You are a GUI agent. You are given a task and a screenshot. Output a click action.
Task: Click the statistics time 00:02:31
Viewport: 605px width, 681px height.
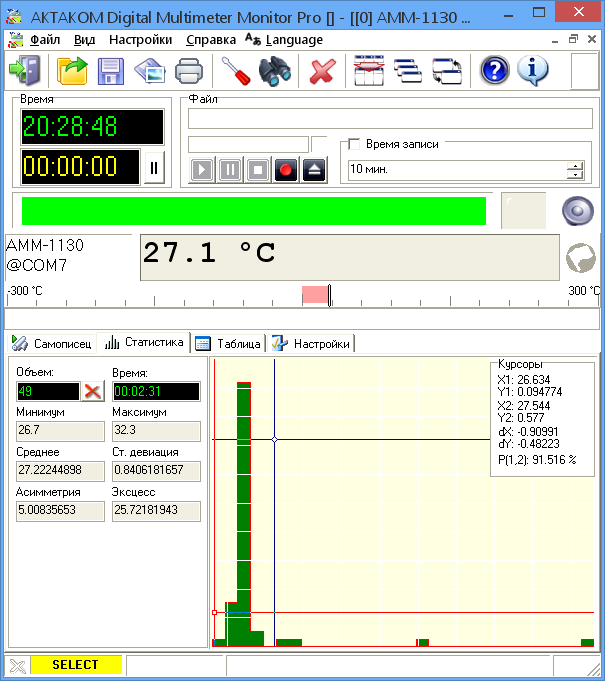156,391
